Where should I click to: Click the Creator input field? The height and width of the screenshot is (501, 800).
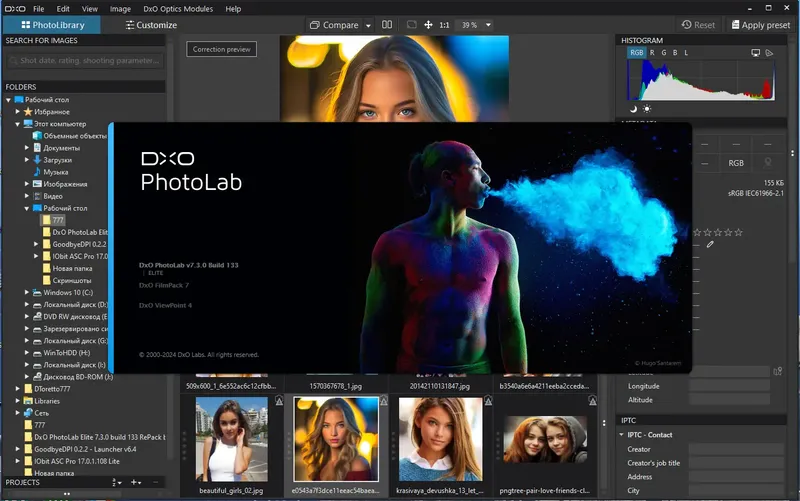736,449
